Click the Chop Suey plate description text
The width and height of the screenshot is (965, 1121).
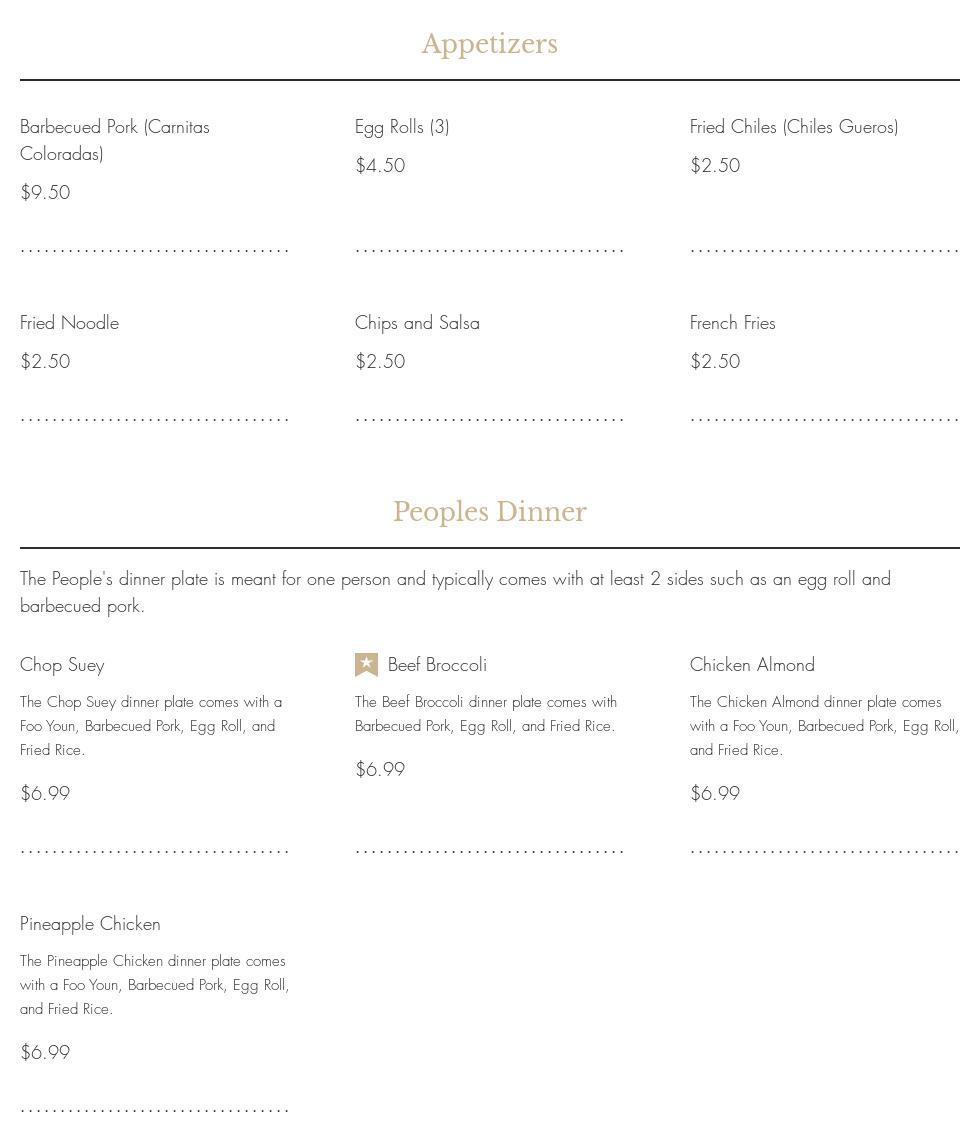[150, 726]
